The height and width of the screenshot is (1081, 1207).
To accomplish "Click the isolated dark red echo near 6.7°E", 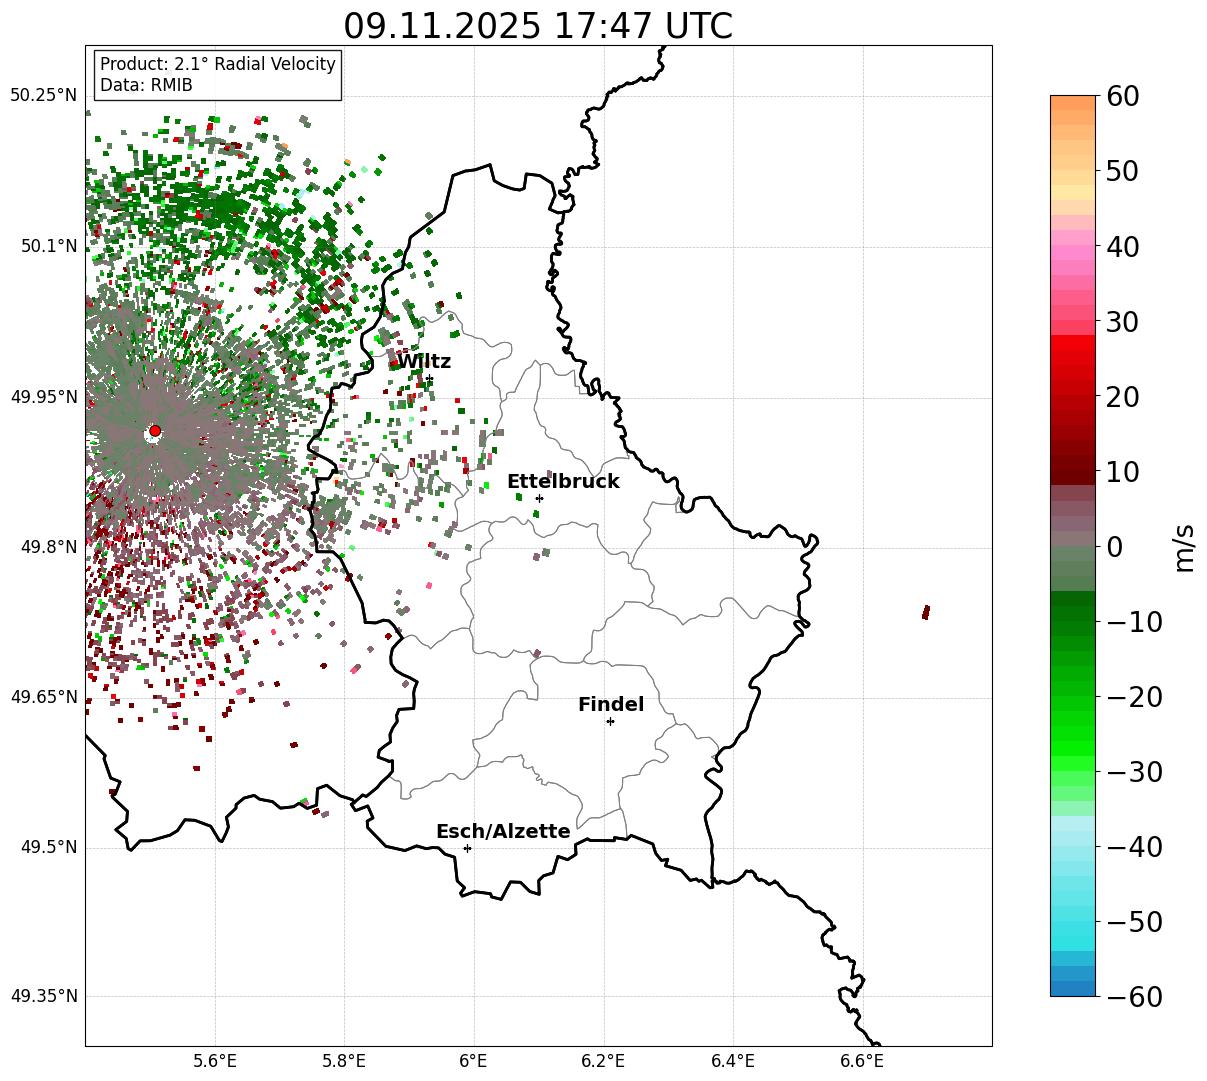I will coord(926,612).
